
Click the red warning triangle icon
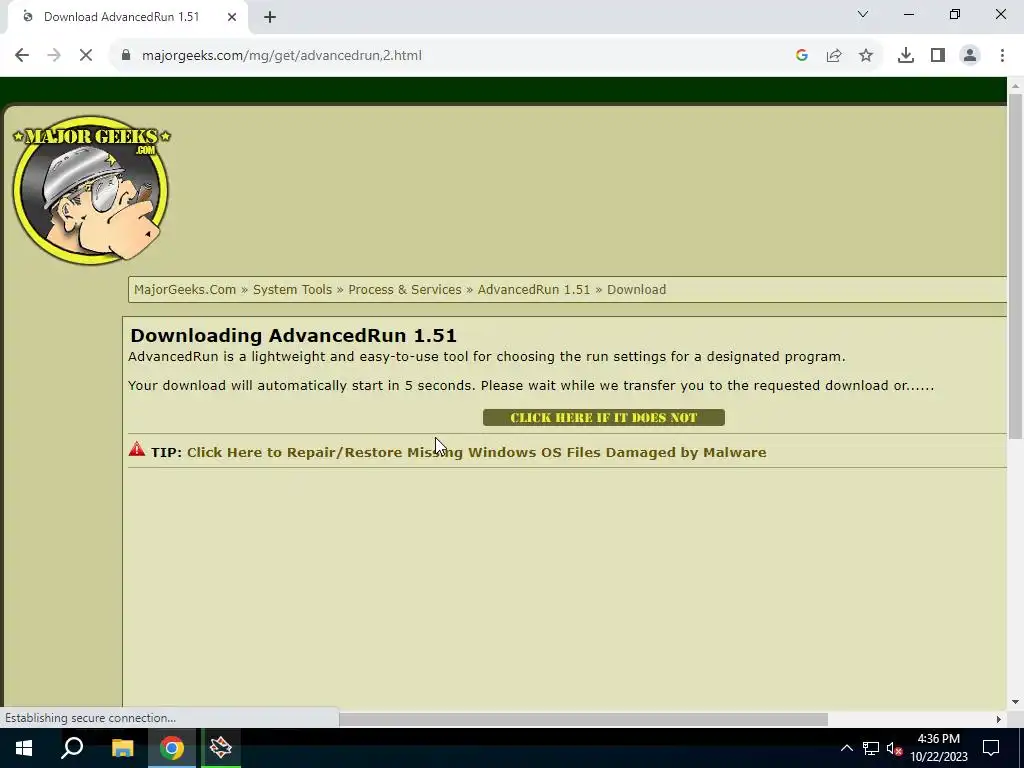point(136,449)
